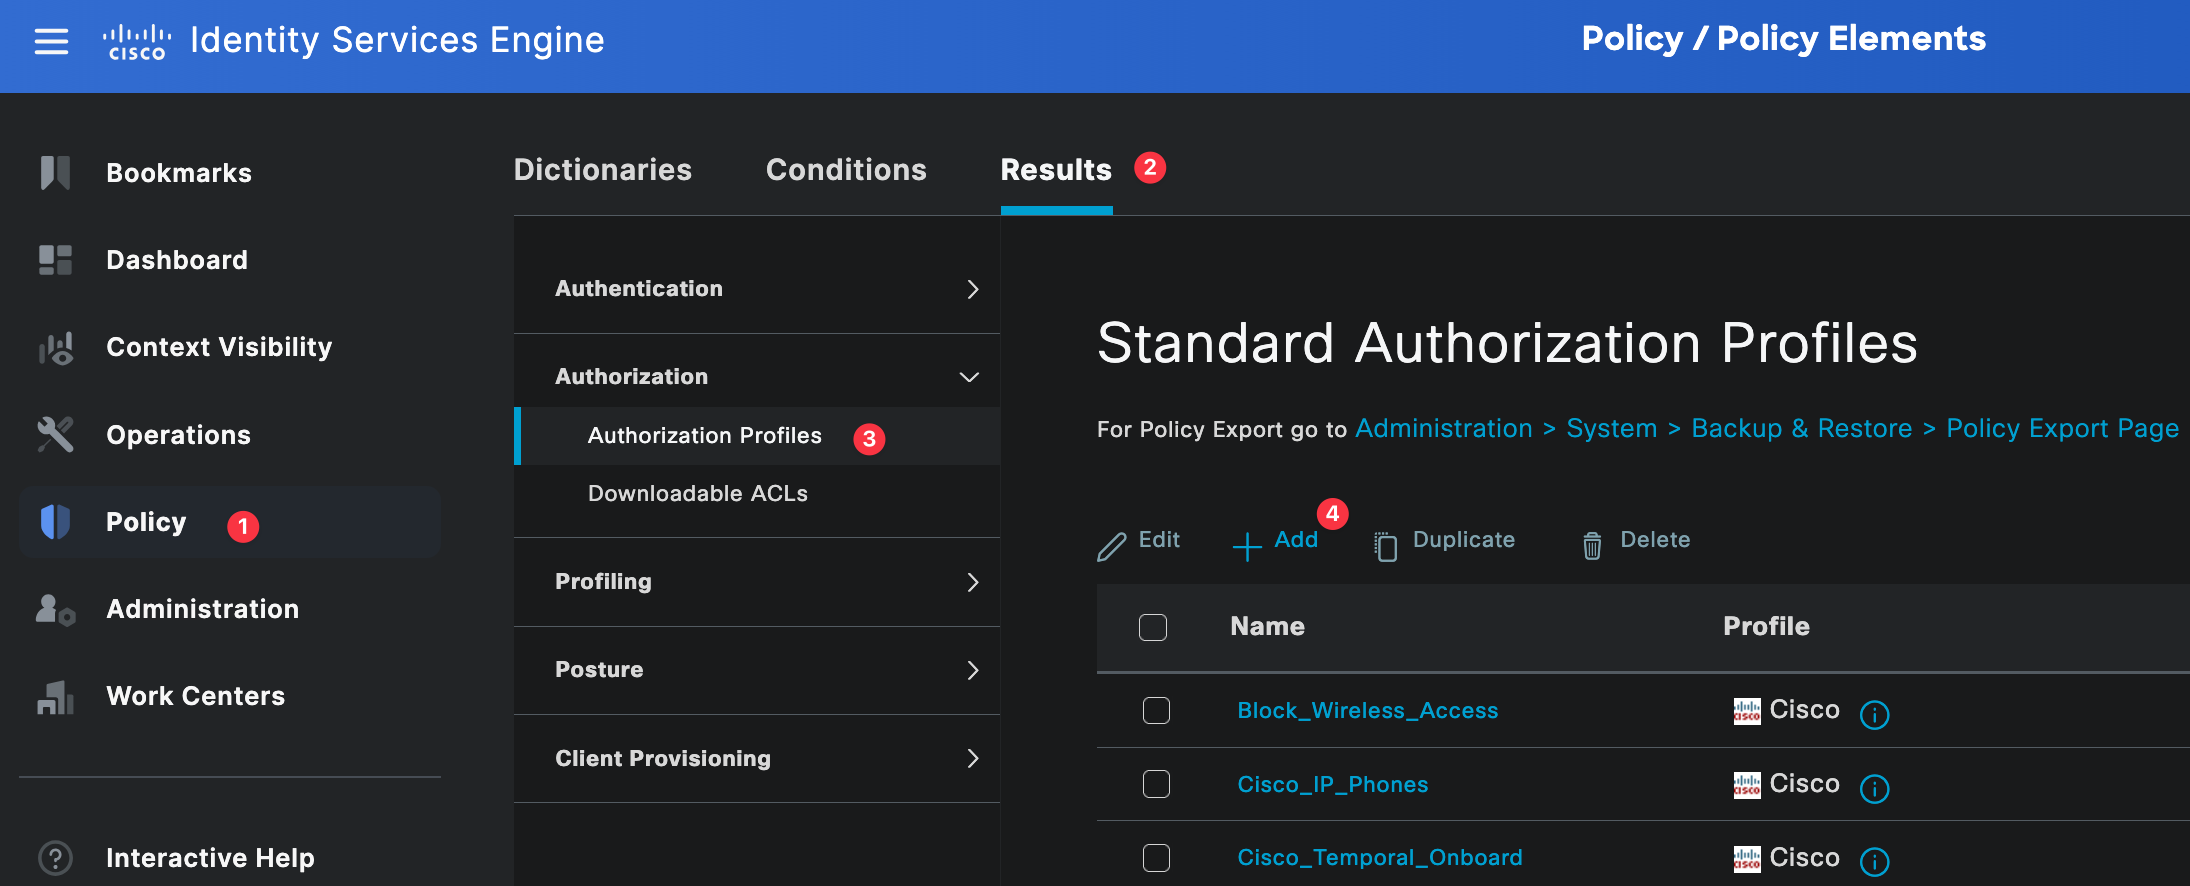Select Downloadable ACLs in the tree

(697, 494)
